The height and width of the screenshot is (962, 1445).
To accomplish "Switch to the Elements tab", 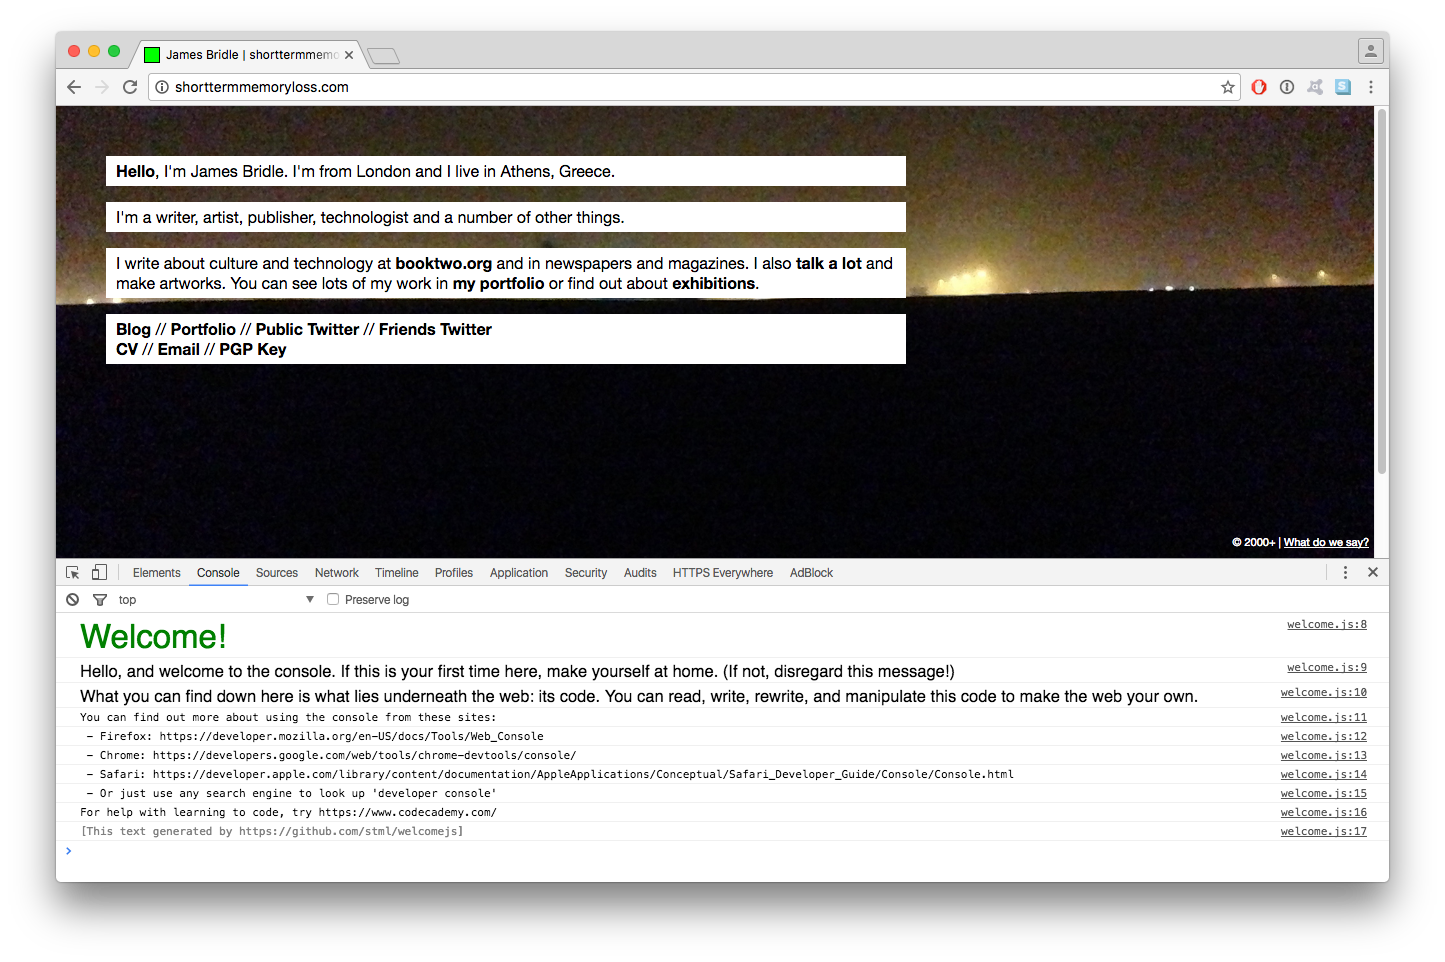I will point(156,573).
